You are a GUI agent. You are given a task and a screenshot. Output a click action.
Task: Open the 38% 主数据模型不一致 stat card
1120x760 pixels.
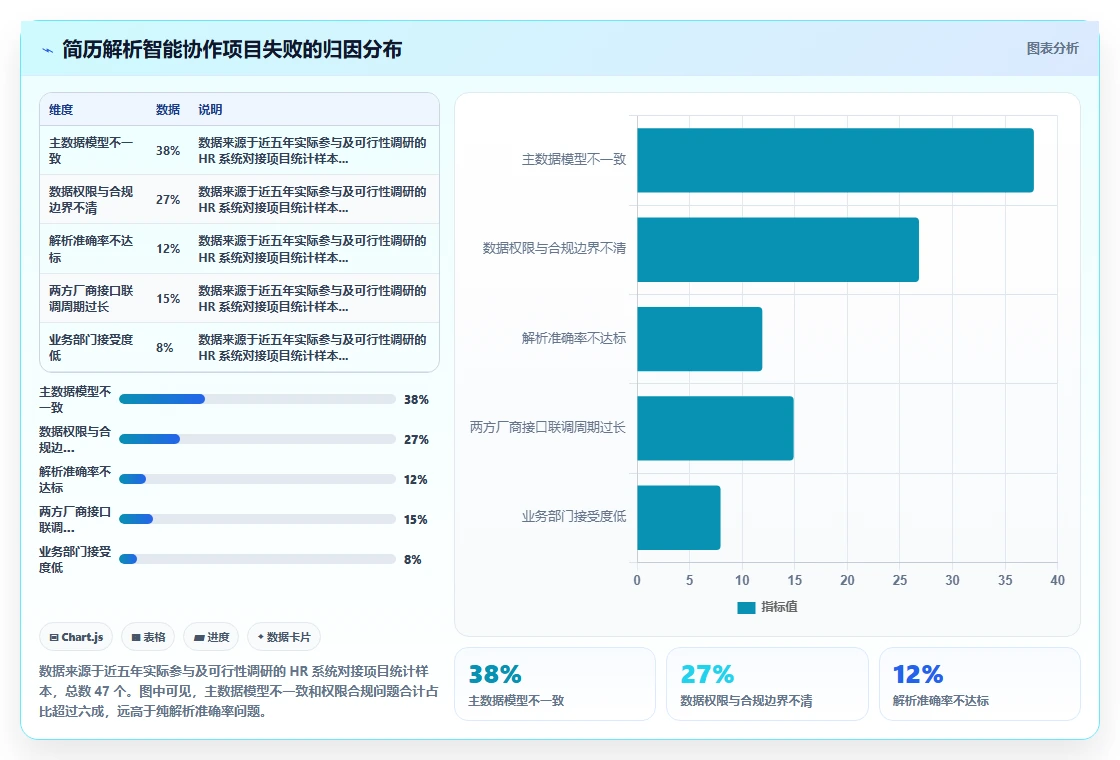[x=555, y=684]
